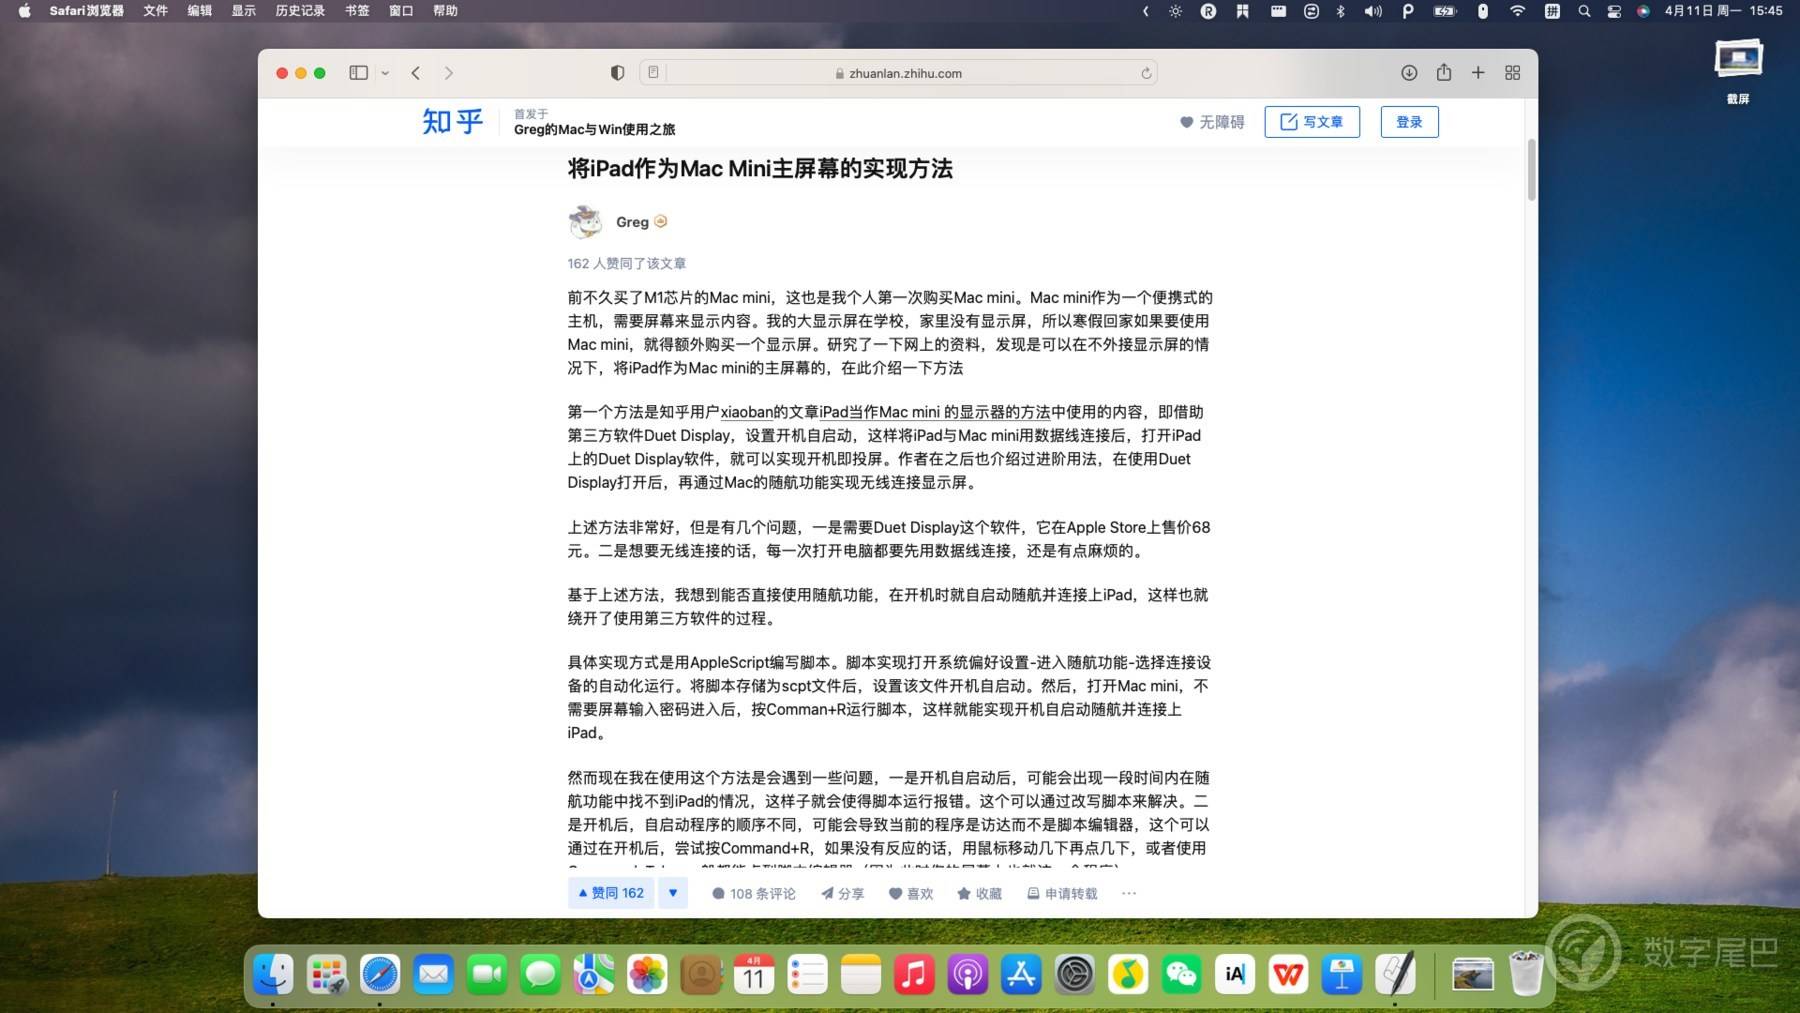Open the privacy report shield icon
This screenshot has height=1013, width=1800.
click(617, 73)
